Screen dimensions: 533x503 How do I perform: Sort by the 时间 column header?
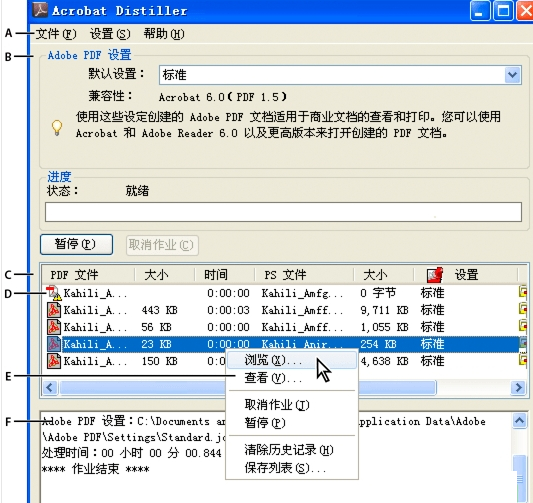pyautogui.click(x=225, y=275)
